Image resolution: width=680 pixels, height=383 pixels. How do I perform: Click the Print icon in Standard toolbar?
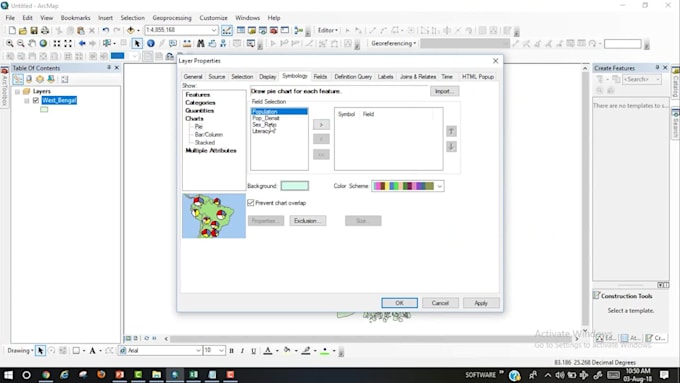pos(45,30)
